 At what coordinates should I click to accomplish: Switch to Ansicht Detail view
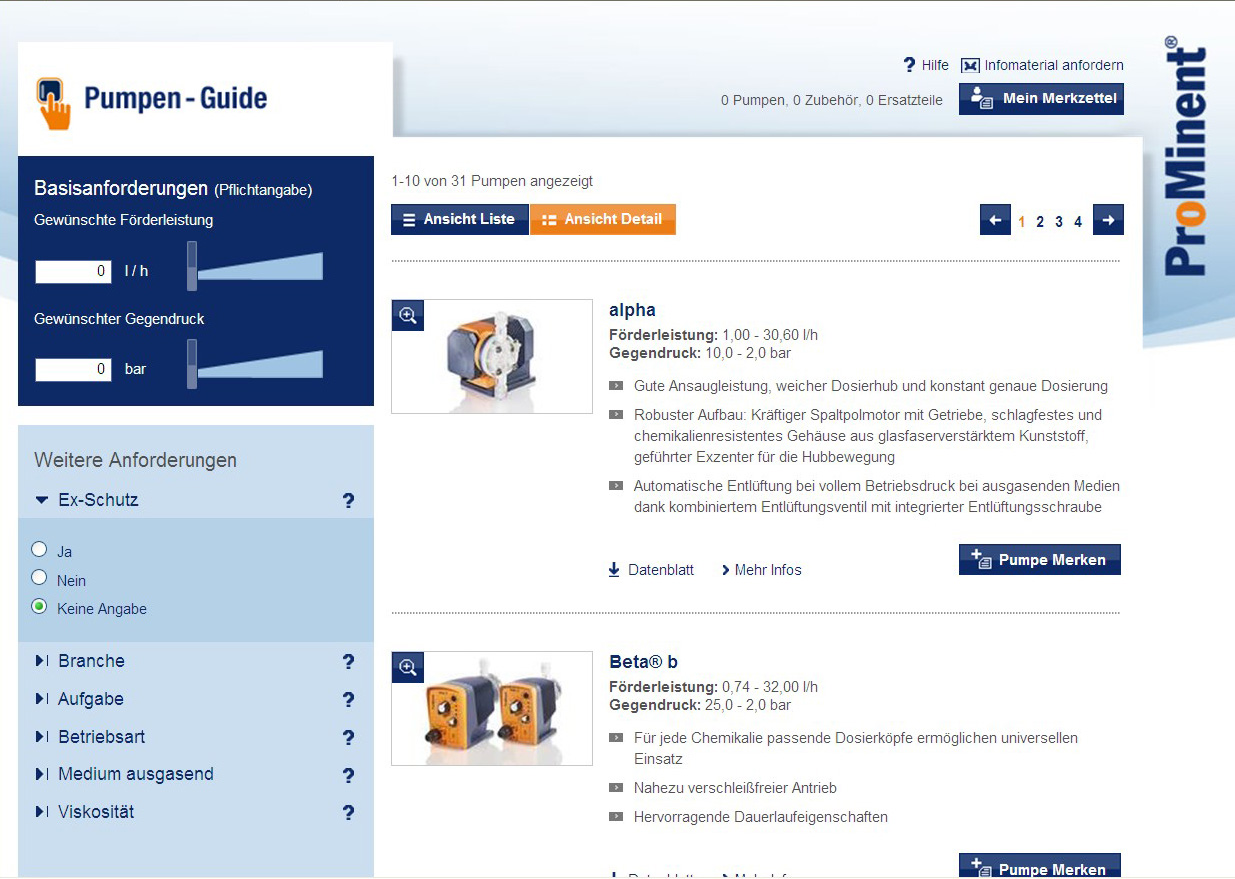(x=603, y=220)
